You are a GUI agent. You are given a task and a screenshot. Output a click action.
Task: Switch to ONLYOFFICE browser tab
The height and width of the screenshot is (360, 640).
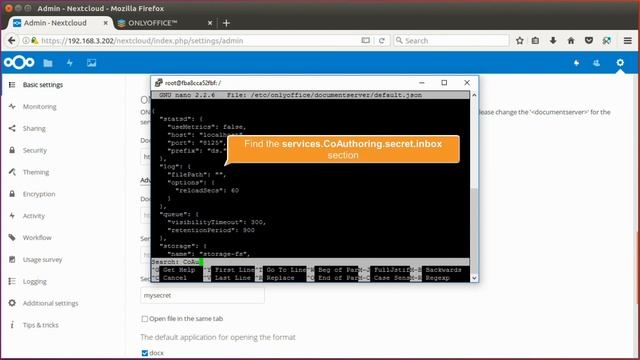pyautogui.click(x=164, y=23)
